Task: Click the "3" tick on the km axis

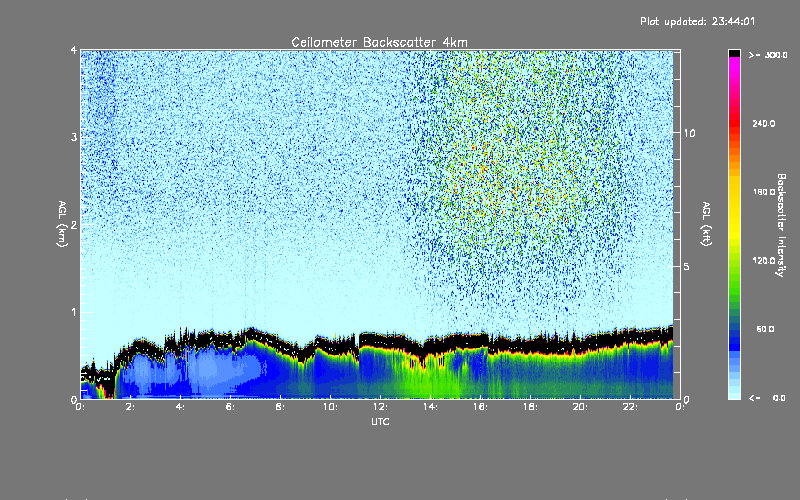Action: pos(74,137)
